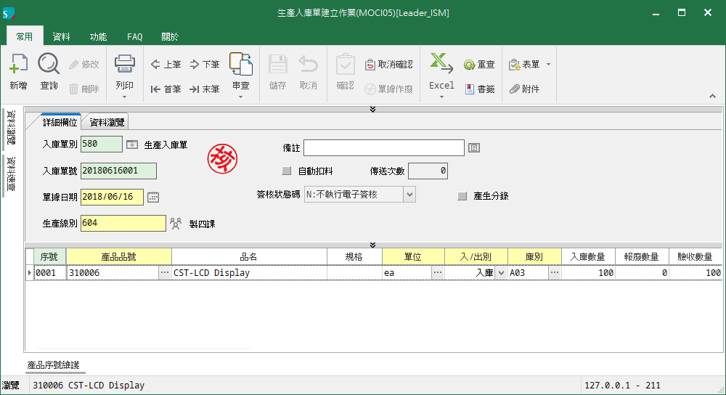This screenshot has height=395, width=726.
Task: Click the 儲存 save floppy icon
Action: (x=278, y=64)
